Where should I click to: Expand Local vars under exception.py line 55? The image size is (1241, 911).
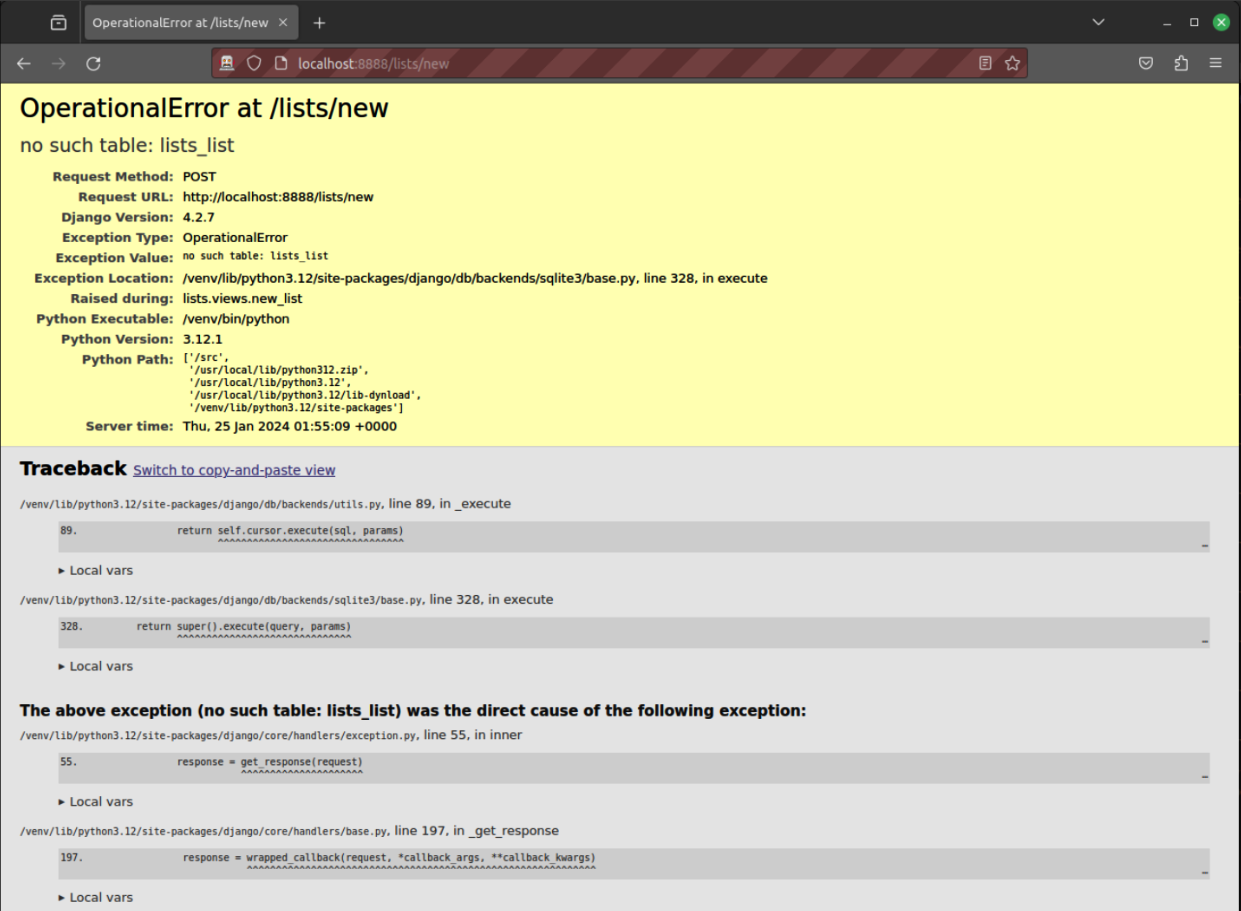click(96, 801)
